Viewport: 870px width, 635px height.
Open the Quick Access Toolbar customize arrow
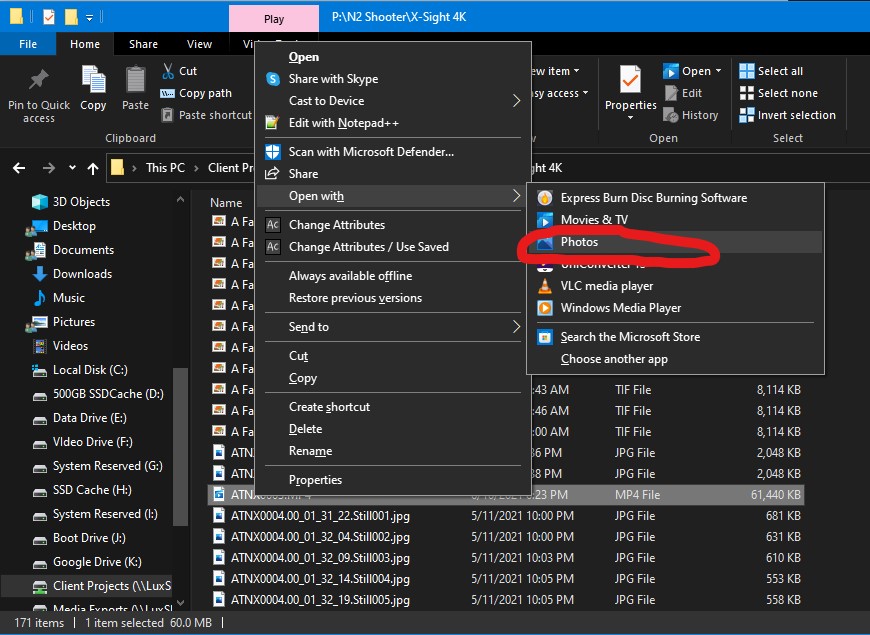click(89, 18)
